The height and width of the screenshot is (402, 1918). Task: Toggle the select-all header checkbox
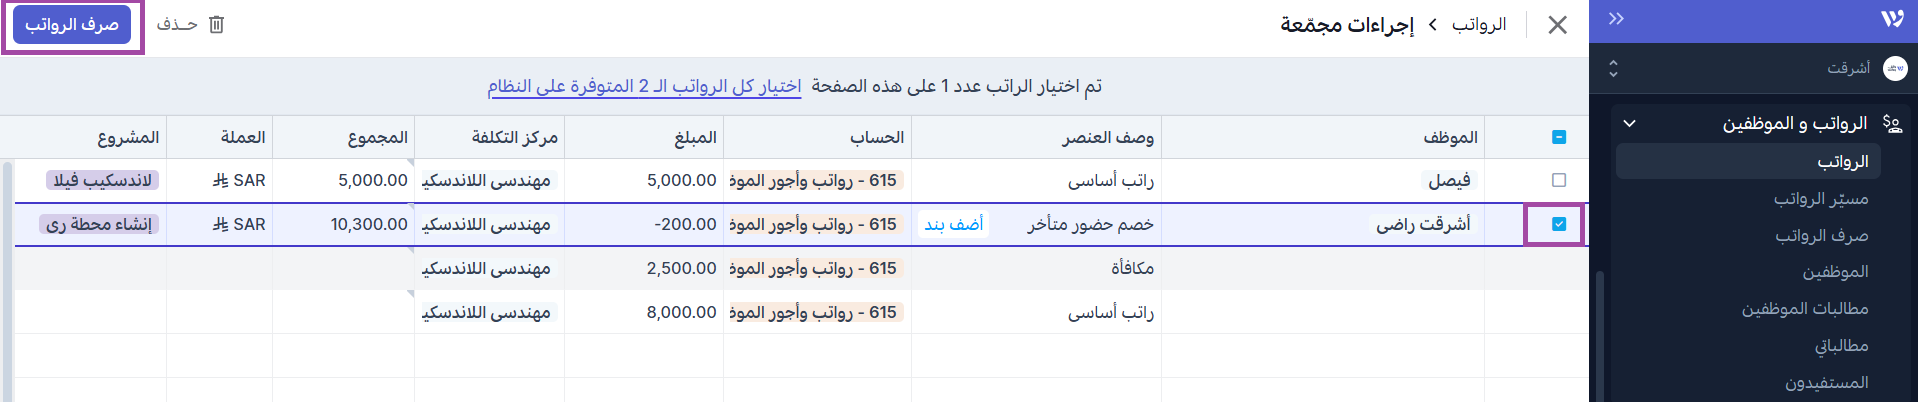tap(1559, 137)
